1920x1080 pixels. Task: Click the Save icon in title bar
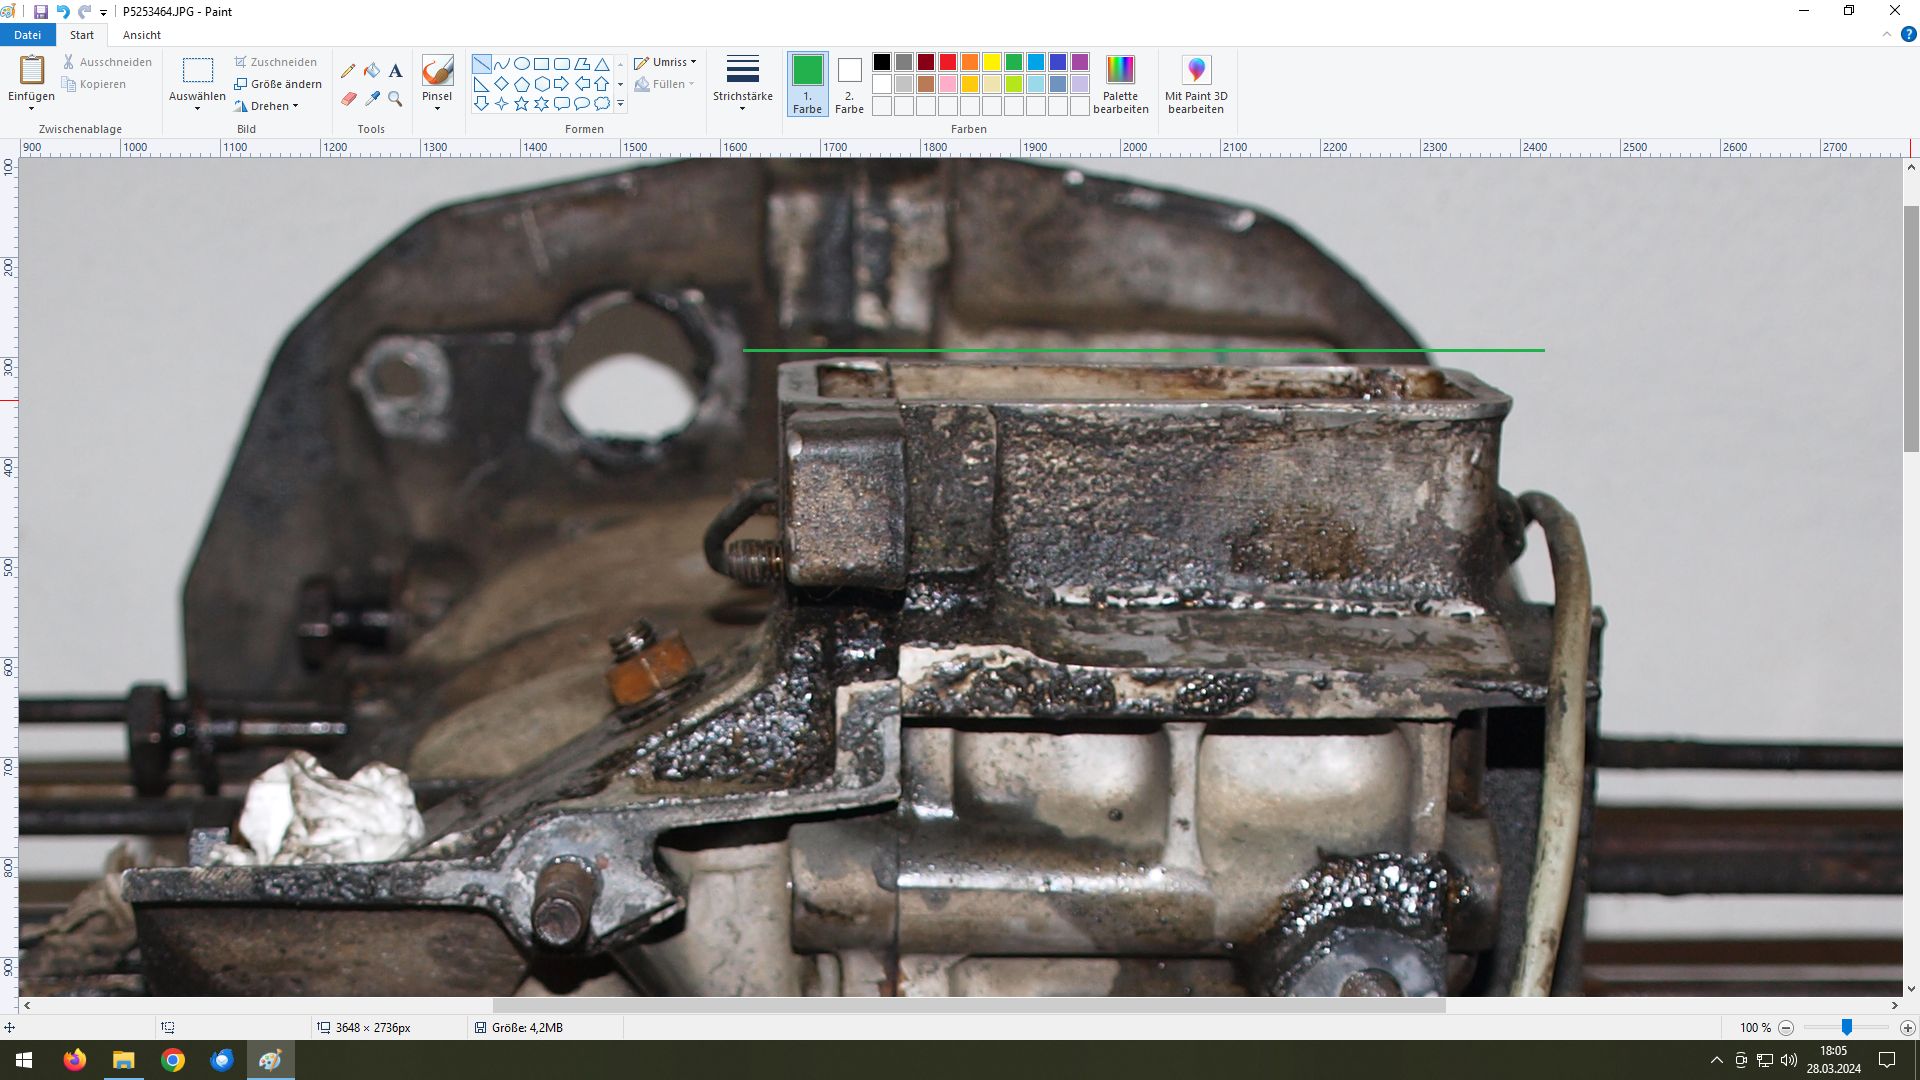[x=41, y=12]
